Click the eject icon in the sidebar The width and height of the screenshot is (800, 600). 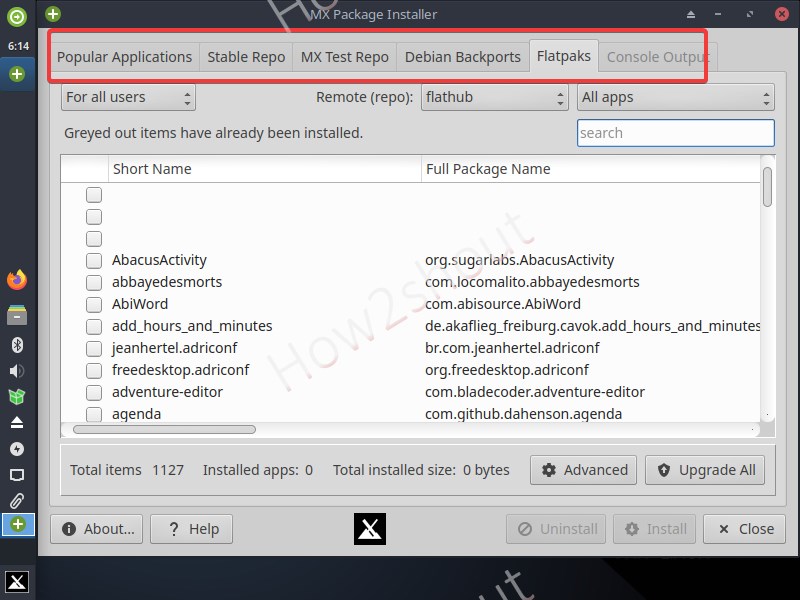(16, 423)
